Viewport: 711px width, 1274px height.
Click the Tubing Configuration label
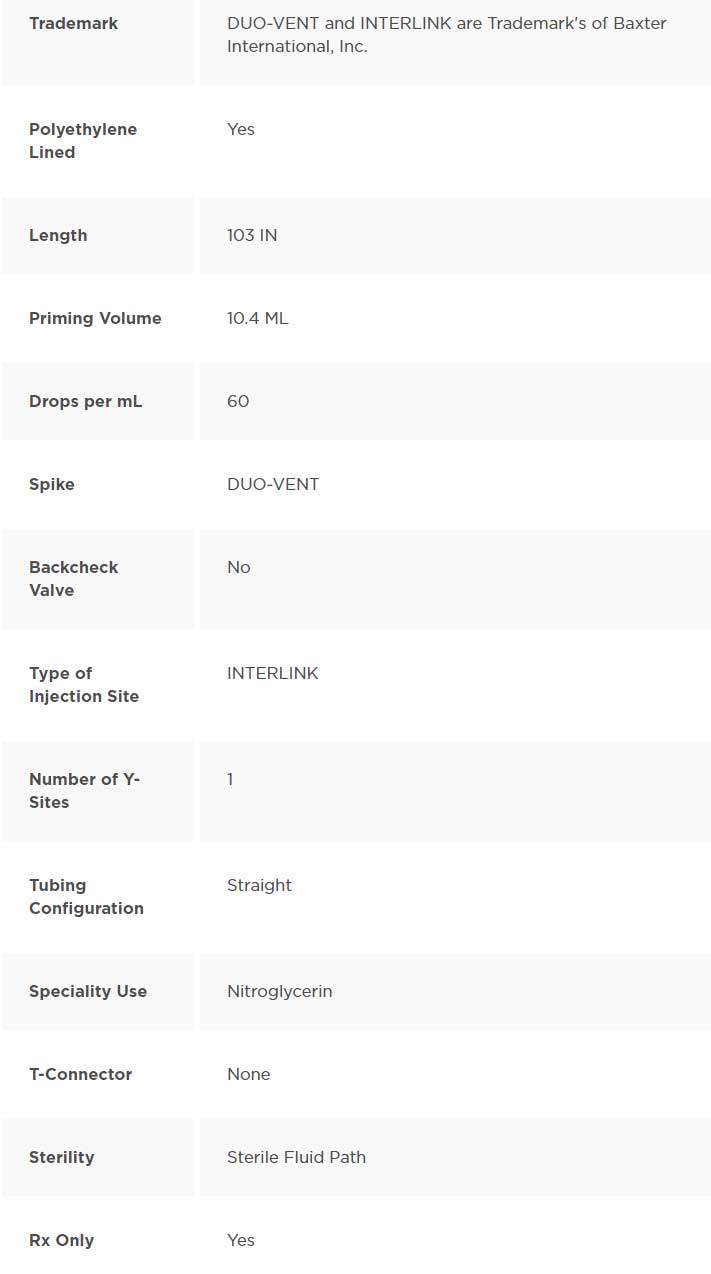[x=86, y=897]
